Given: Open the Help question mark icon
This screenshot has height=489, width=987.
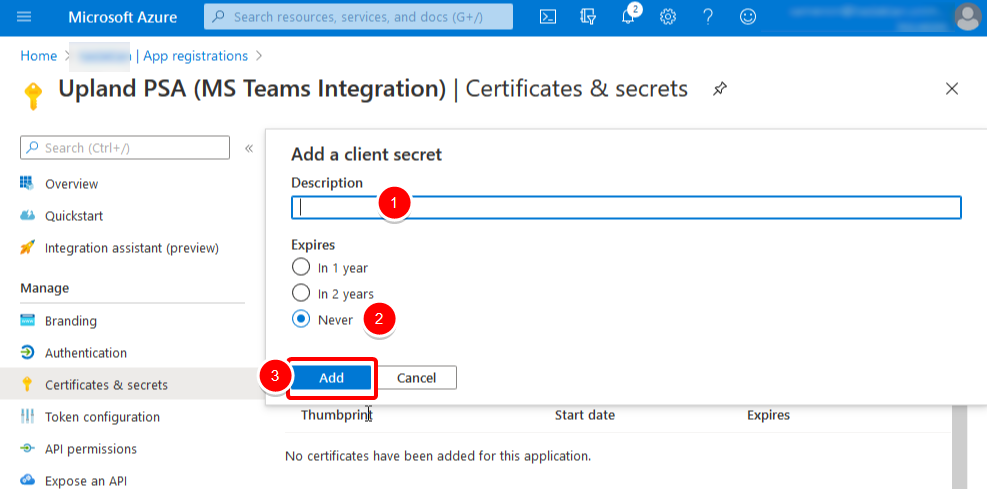Looking at the screenshot, I should (x=708, y=17).
